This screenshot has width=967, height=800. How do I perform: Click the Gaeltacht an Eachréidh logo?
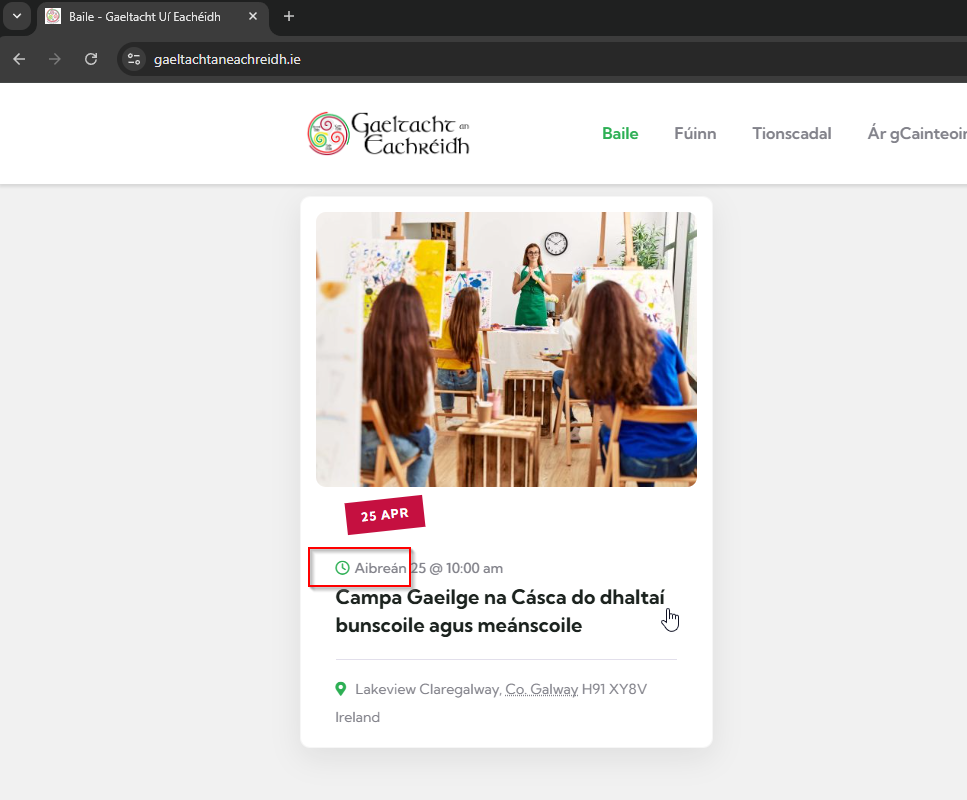coord(389,134)
